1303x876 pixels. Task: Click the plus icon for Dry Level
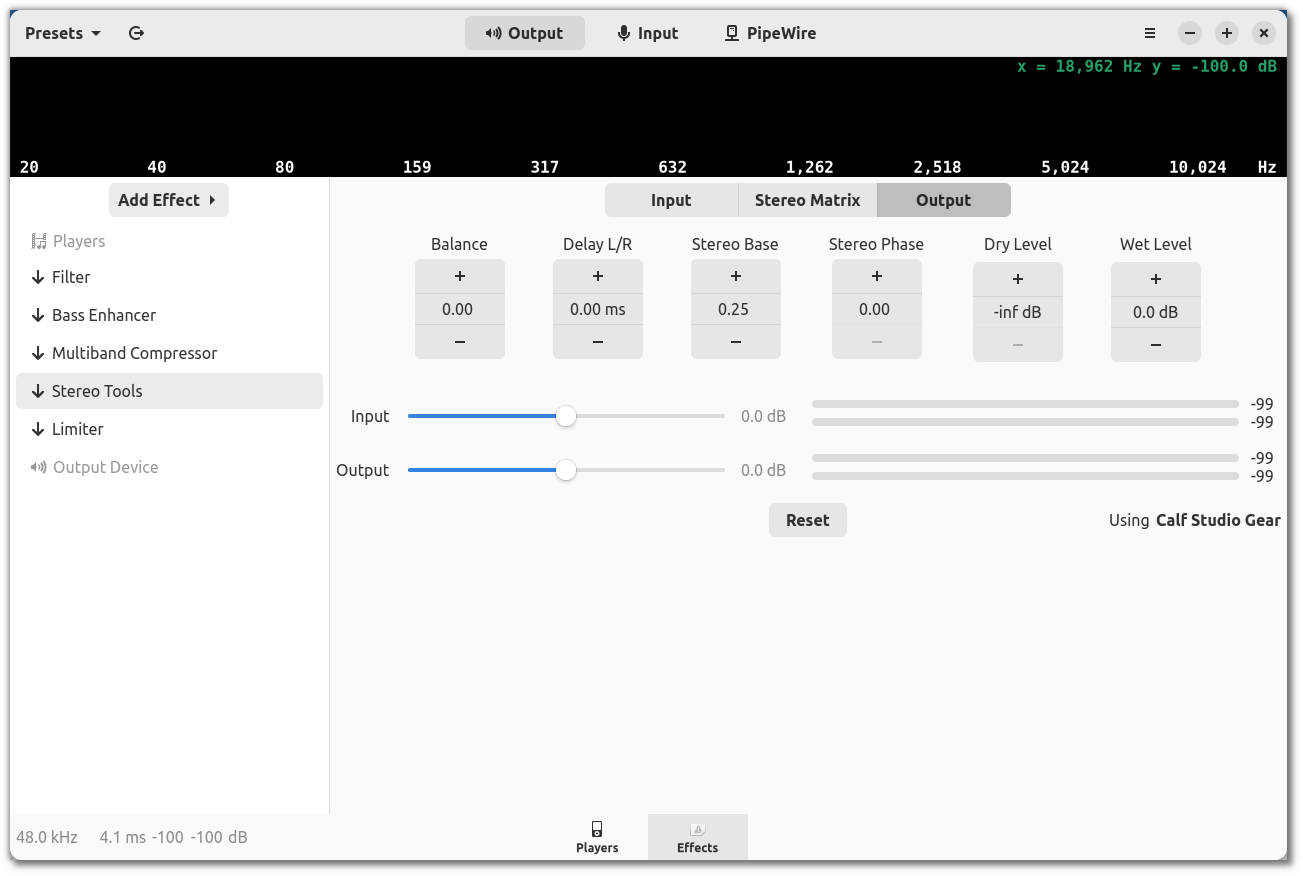coord(1018,279)
